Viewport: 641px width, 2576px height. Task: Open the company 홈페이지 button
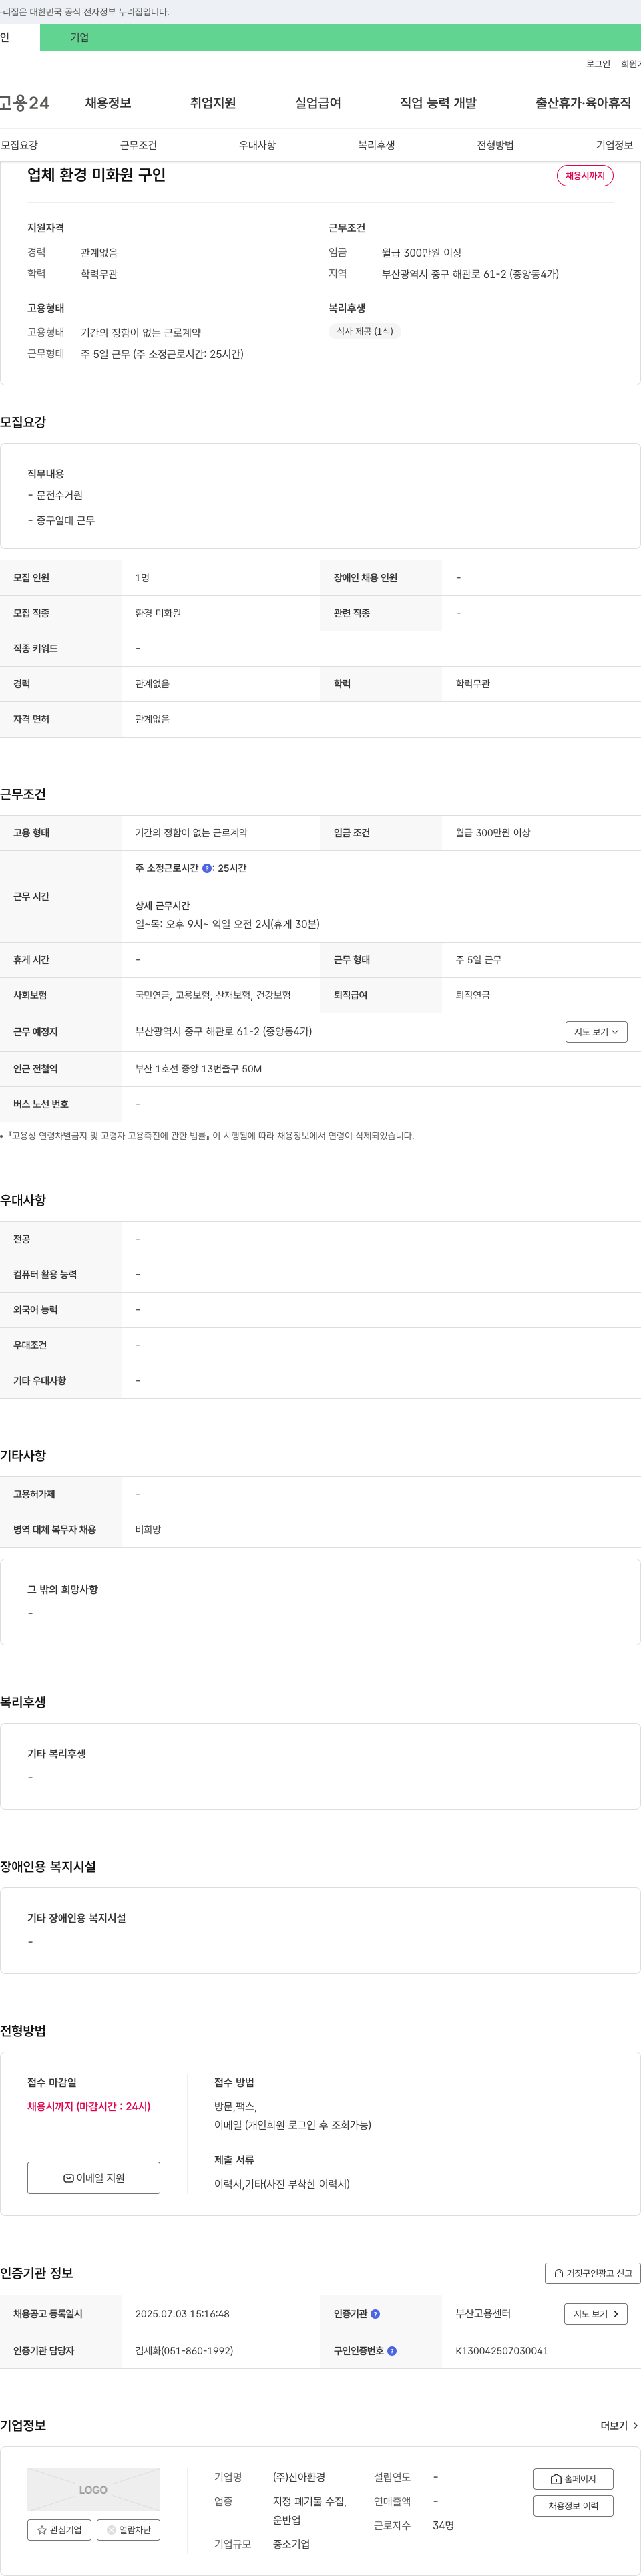574,2479
